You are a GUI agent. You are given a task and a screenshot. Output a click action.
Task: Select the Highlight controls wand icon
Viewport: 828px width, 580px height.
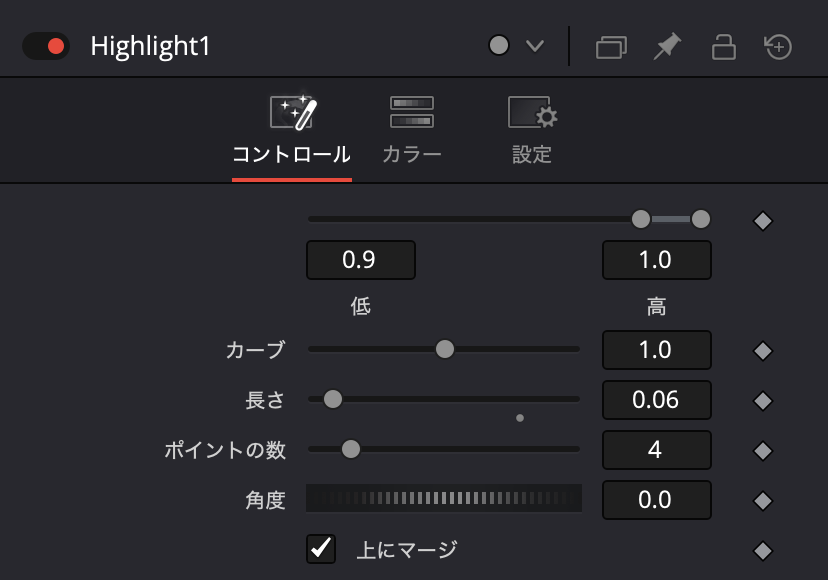291,110
